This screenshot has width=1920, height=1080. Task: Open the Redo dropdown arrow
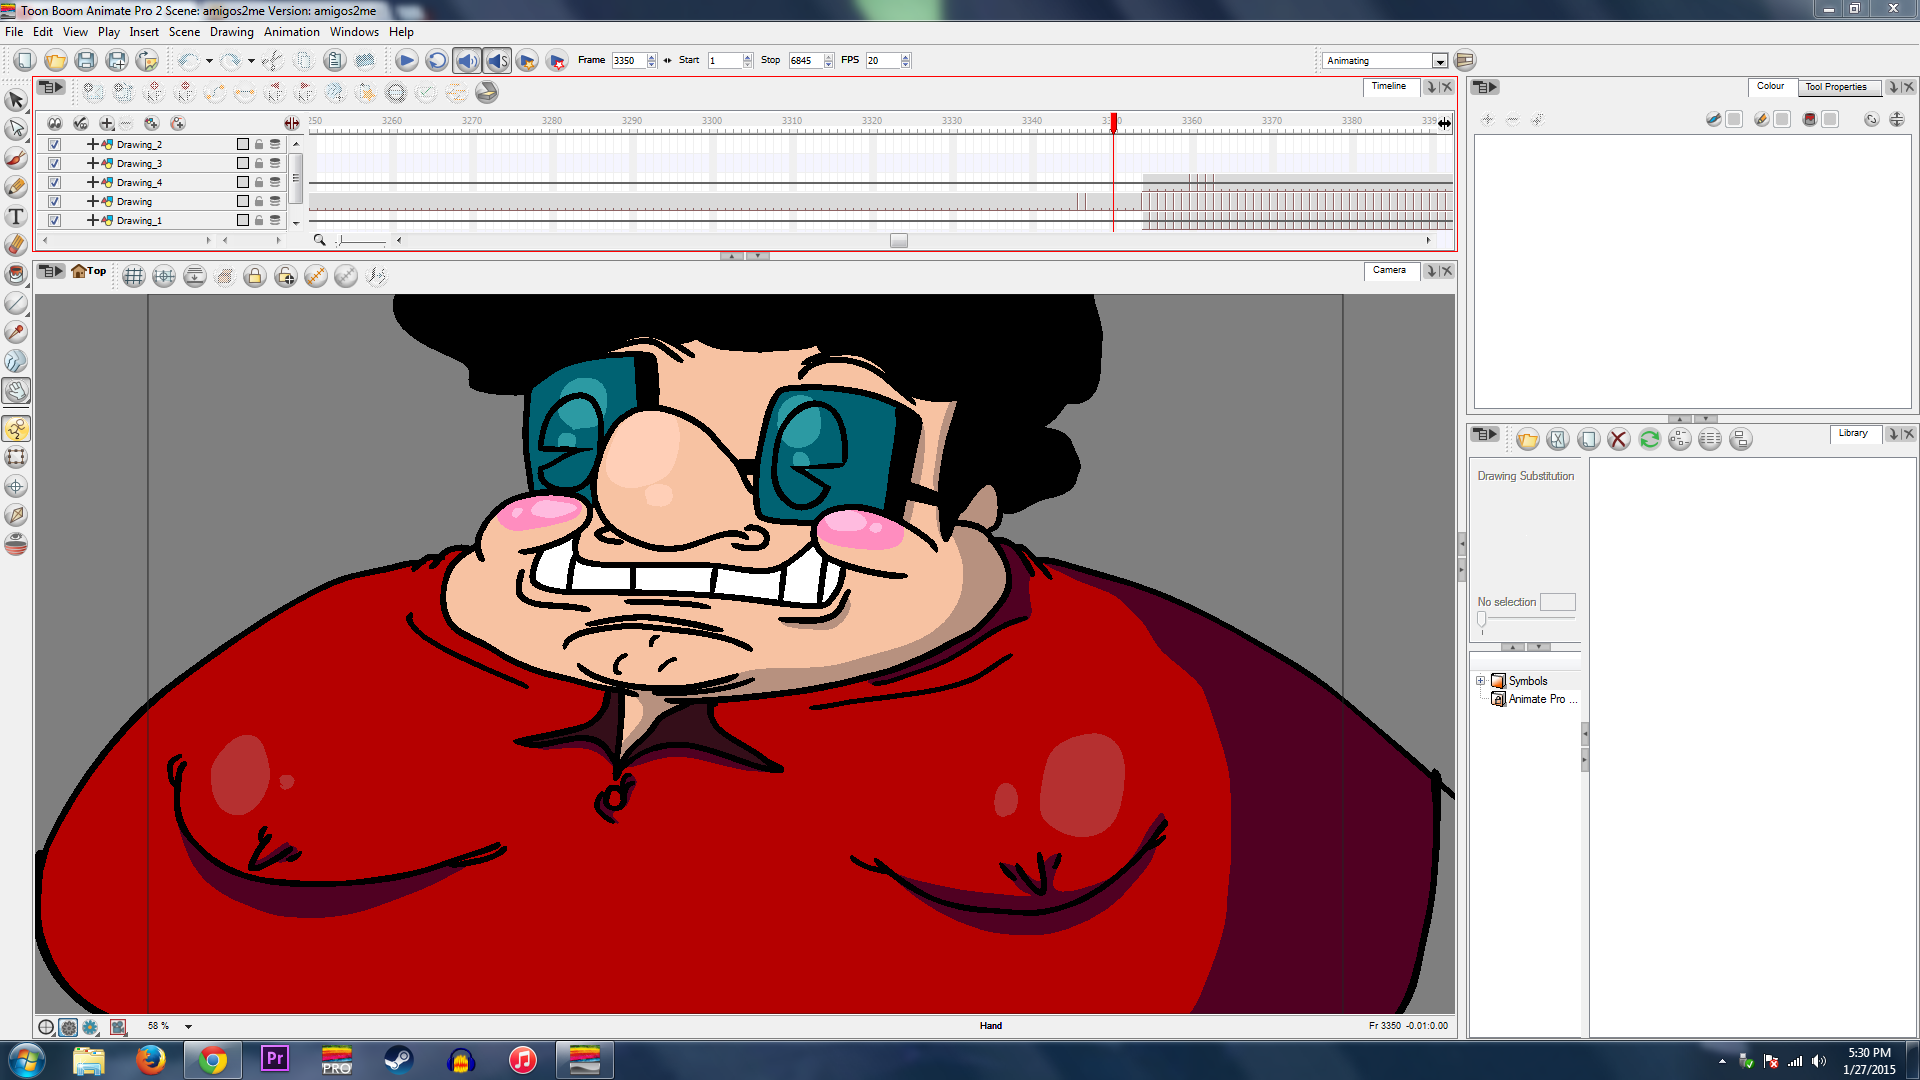(251, 61)
